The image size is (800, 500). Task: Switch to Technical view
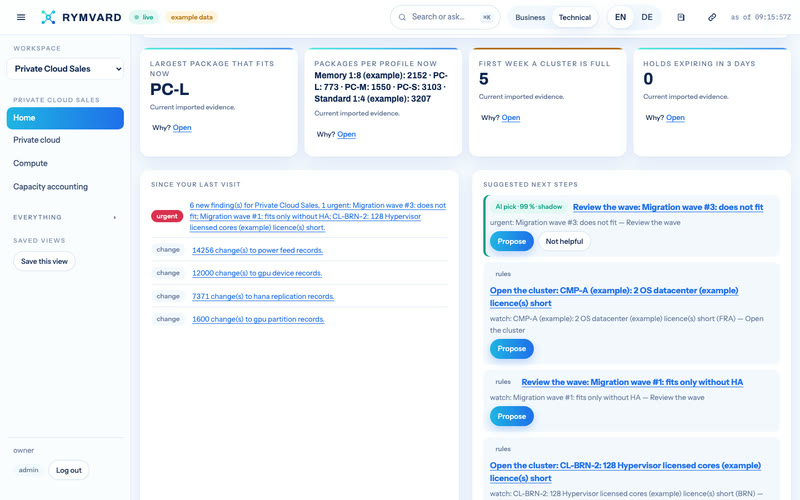[x=574, y=17]
